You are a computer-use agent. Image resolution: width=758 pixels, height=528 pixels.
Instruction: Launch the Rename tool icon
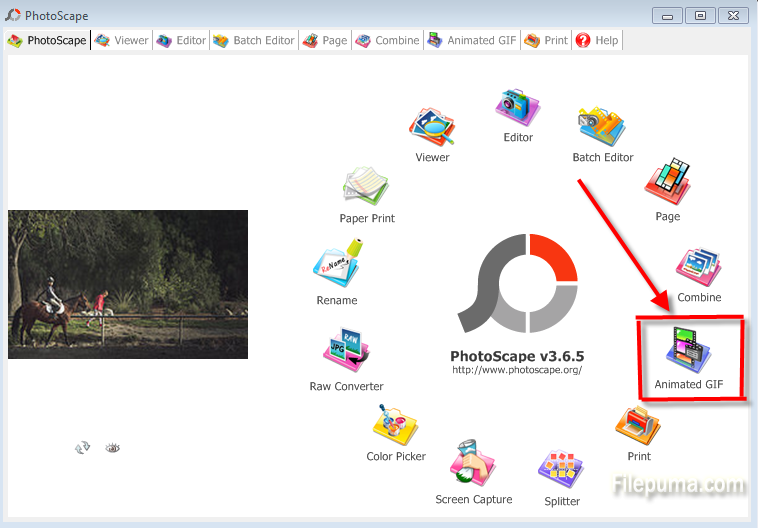335,266
